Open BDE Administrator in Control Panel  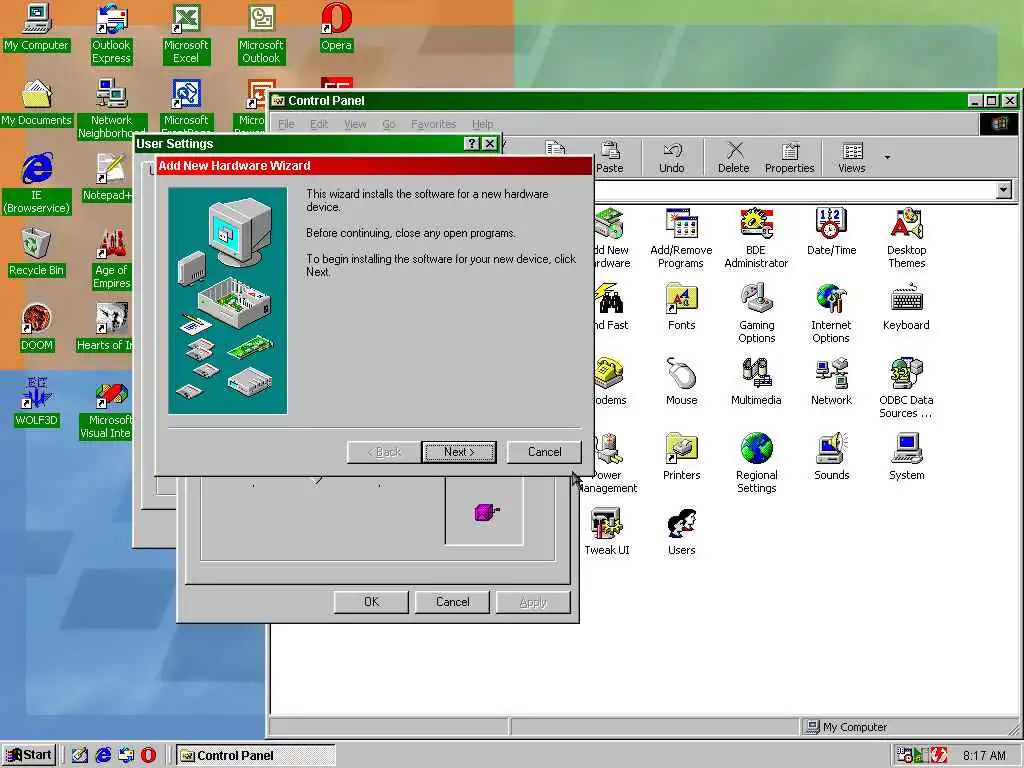pyautogui.click(x=756, y=238)
